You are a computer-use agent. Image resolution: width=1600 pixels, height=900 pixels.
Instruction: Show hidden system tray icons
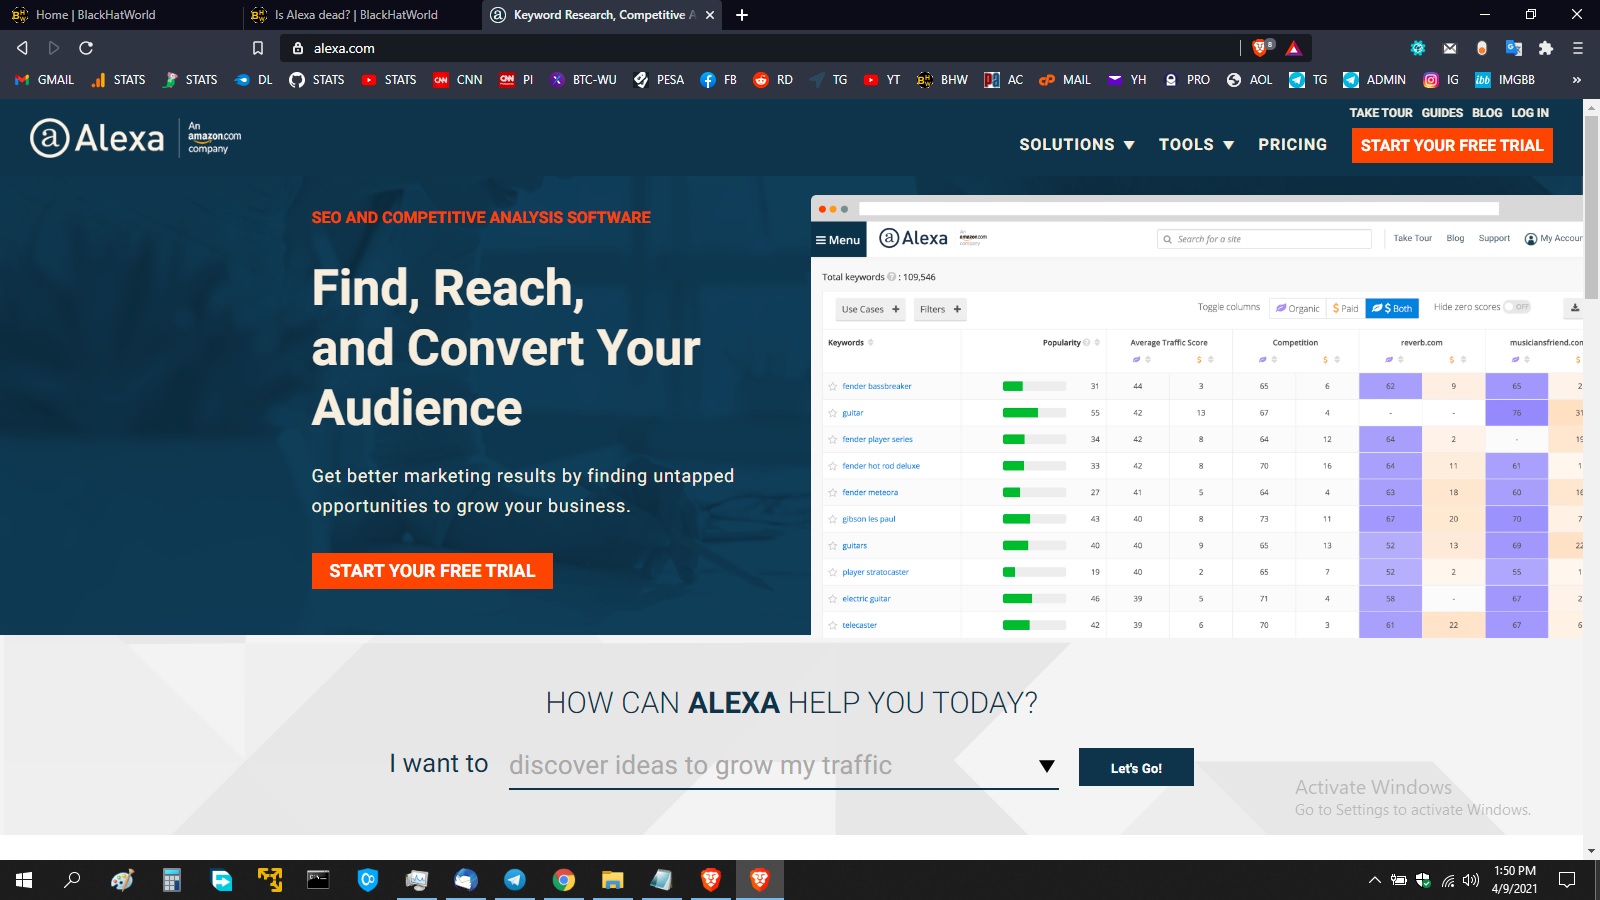pyautogui.click(x=1375, y=880)
